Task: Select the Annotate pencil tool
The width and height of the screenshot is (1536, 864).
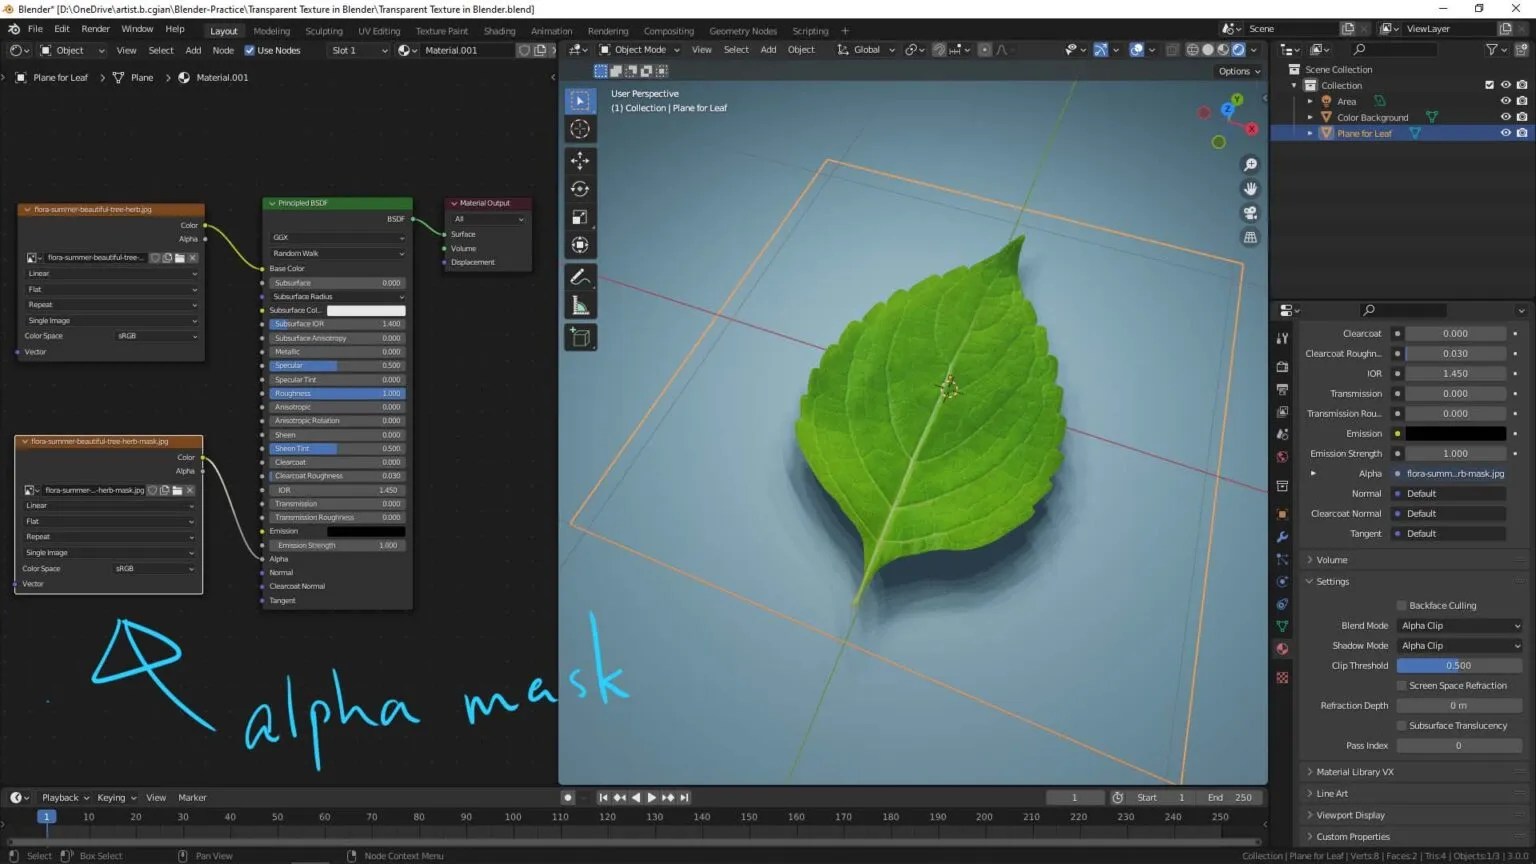Action: [580, 277]
